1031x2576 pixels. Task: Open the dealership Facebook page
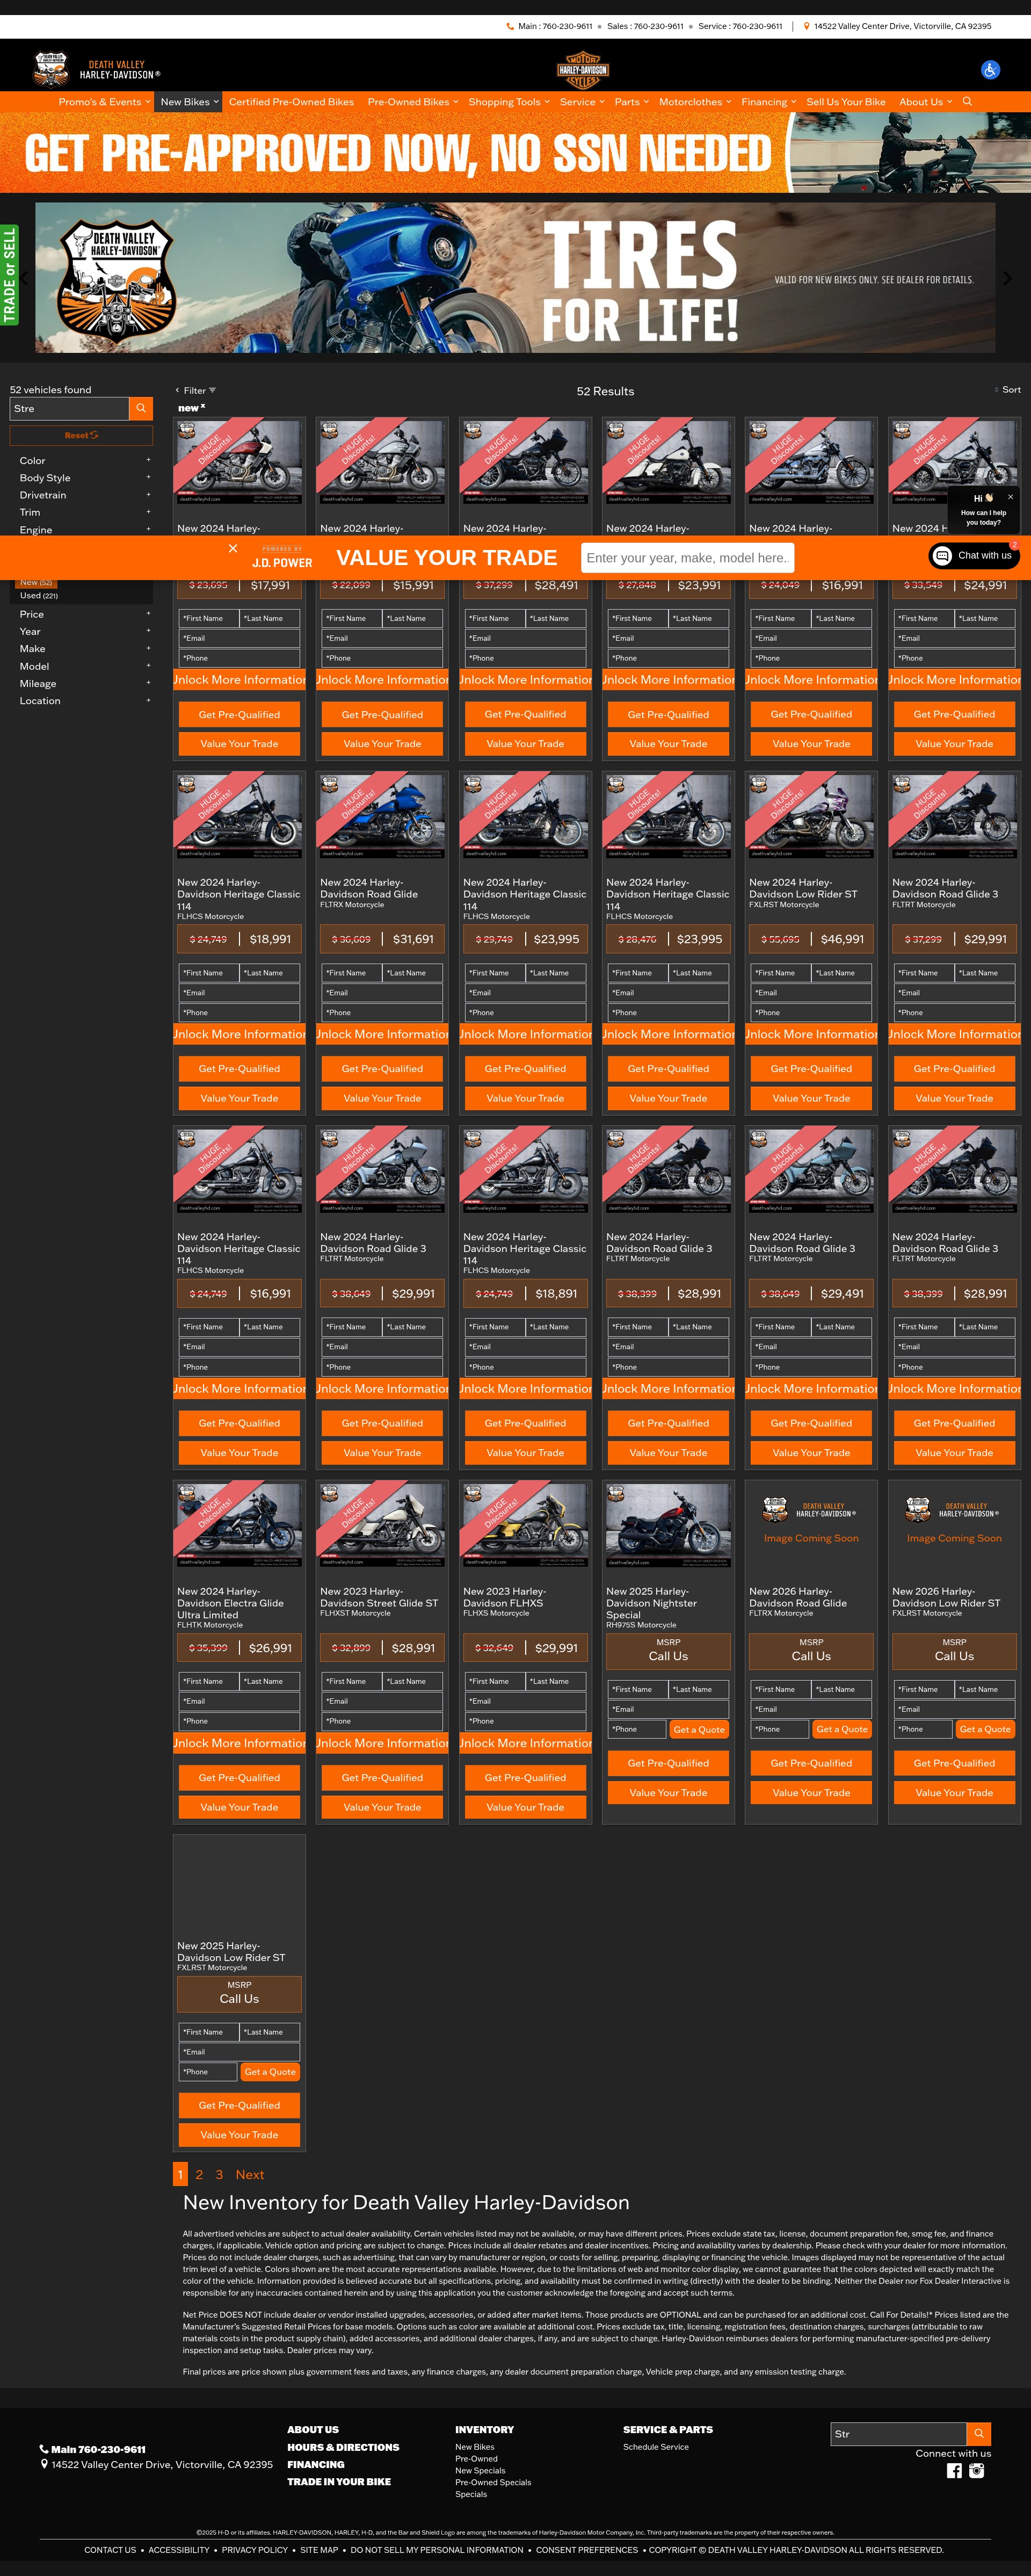pyautogui.click(x=954, y=2471)
